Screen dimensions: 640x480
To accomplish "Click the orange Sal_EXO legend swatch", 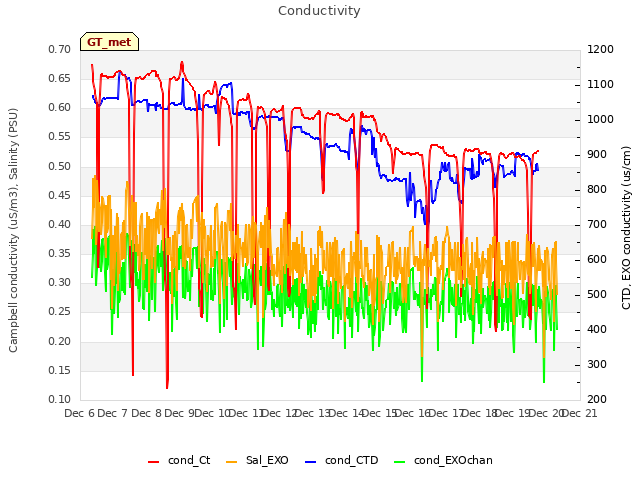I will coord(231,461).
